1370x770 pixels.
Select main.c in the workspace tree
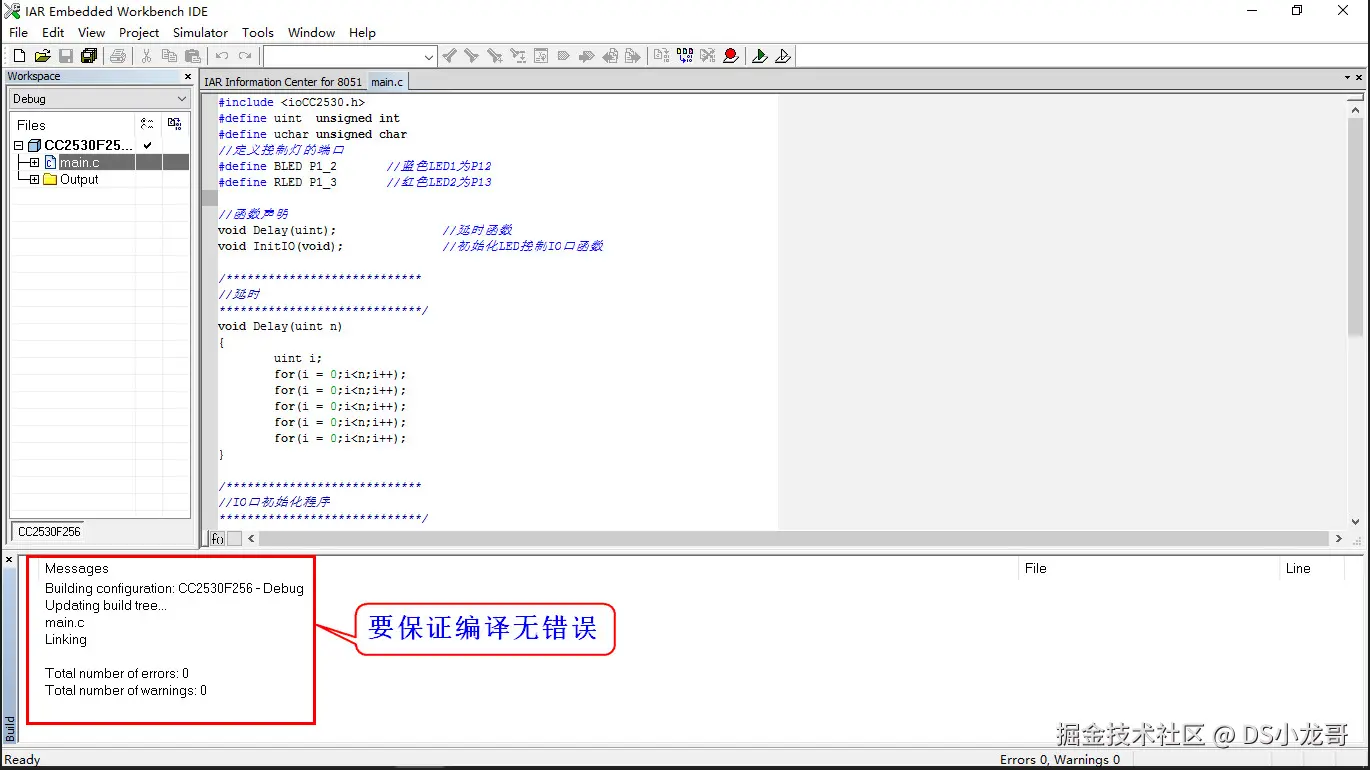(79, 162)
